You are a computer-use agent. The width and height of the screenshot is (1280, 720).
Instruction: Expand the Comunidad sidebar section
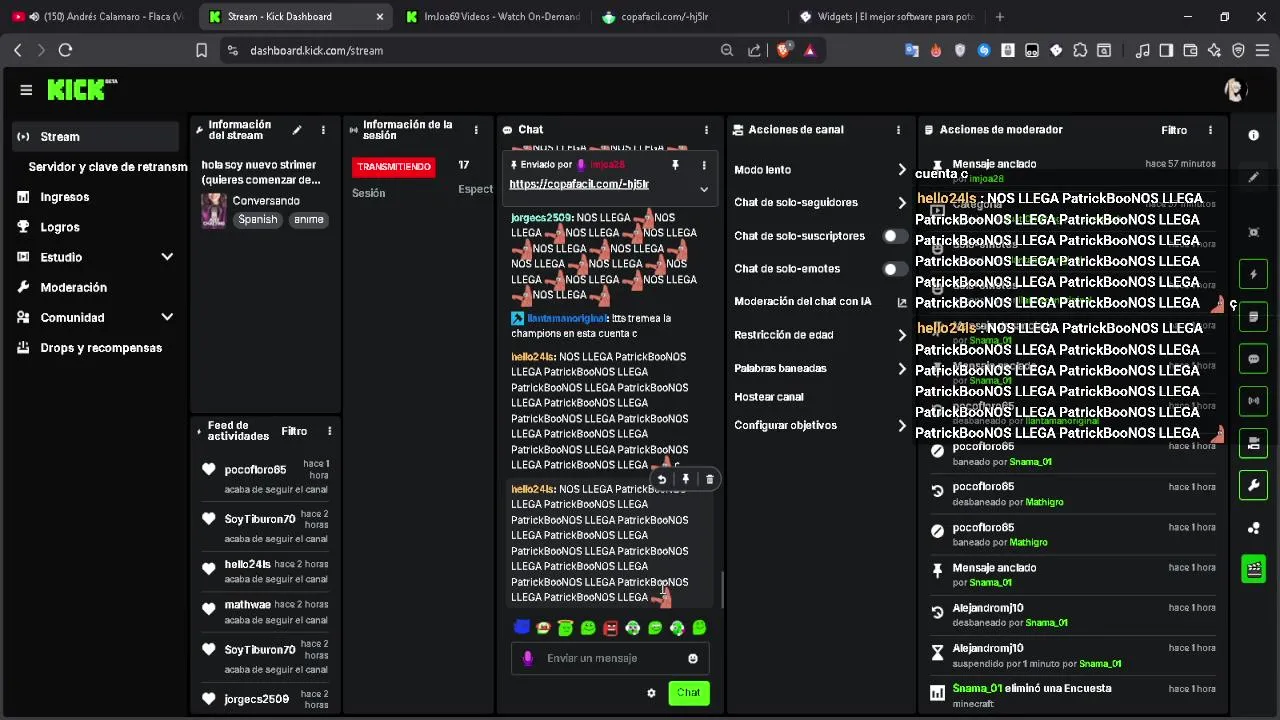(167, 317)
